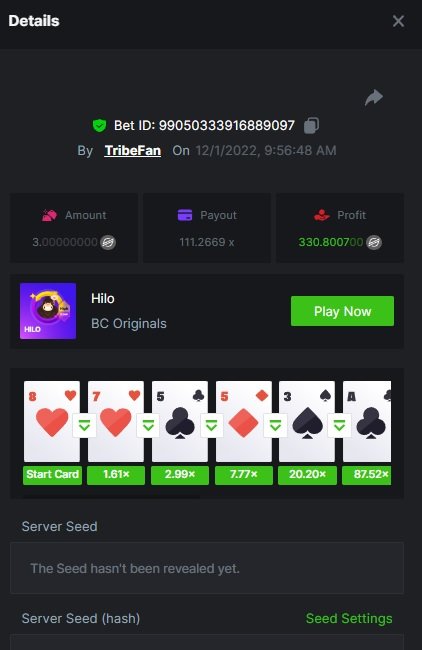
Task: Click the Profit icon
Action: [x=321, y=215]
